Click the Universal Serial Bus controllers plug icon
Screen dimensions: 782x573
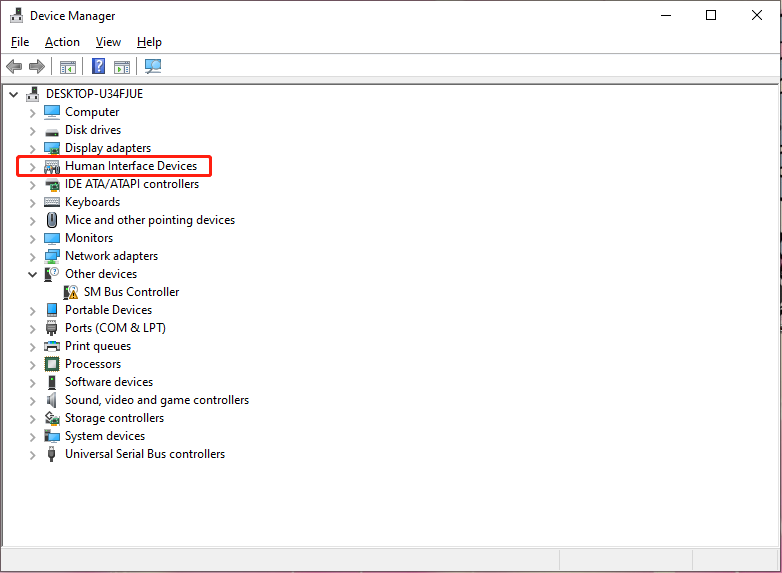coord(51,454)
